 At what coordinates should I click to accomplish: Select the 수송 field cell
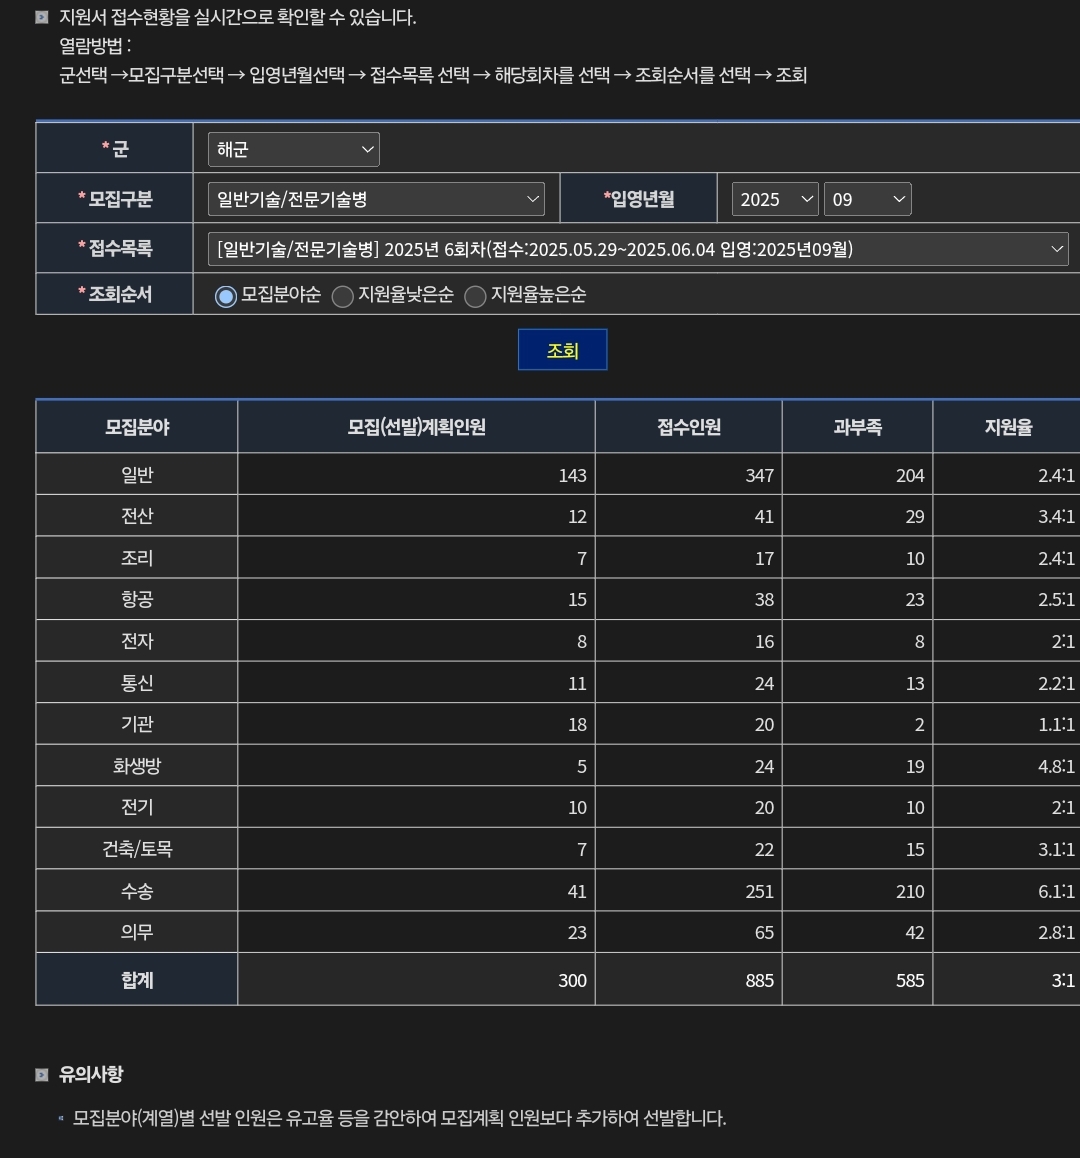[x=137, y=891]
